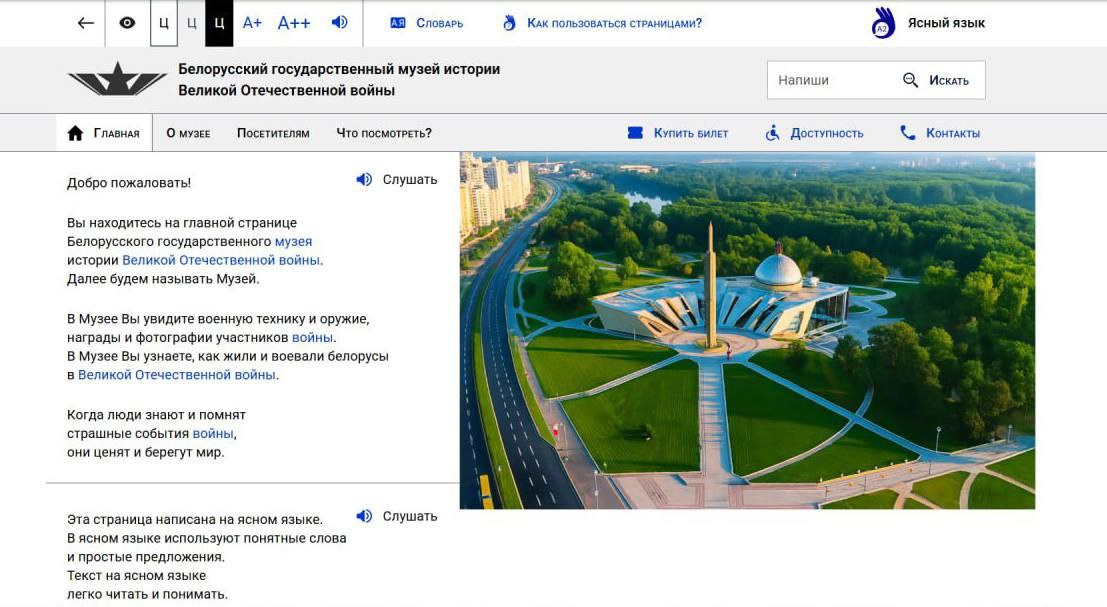Select white background color scheme
The height and width of the screenshot is (607, 1107).
[x=164, y=23]
